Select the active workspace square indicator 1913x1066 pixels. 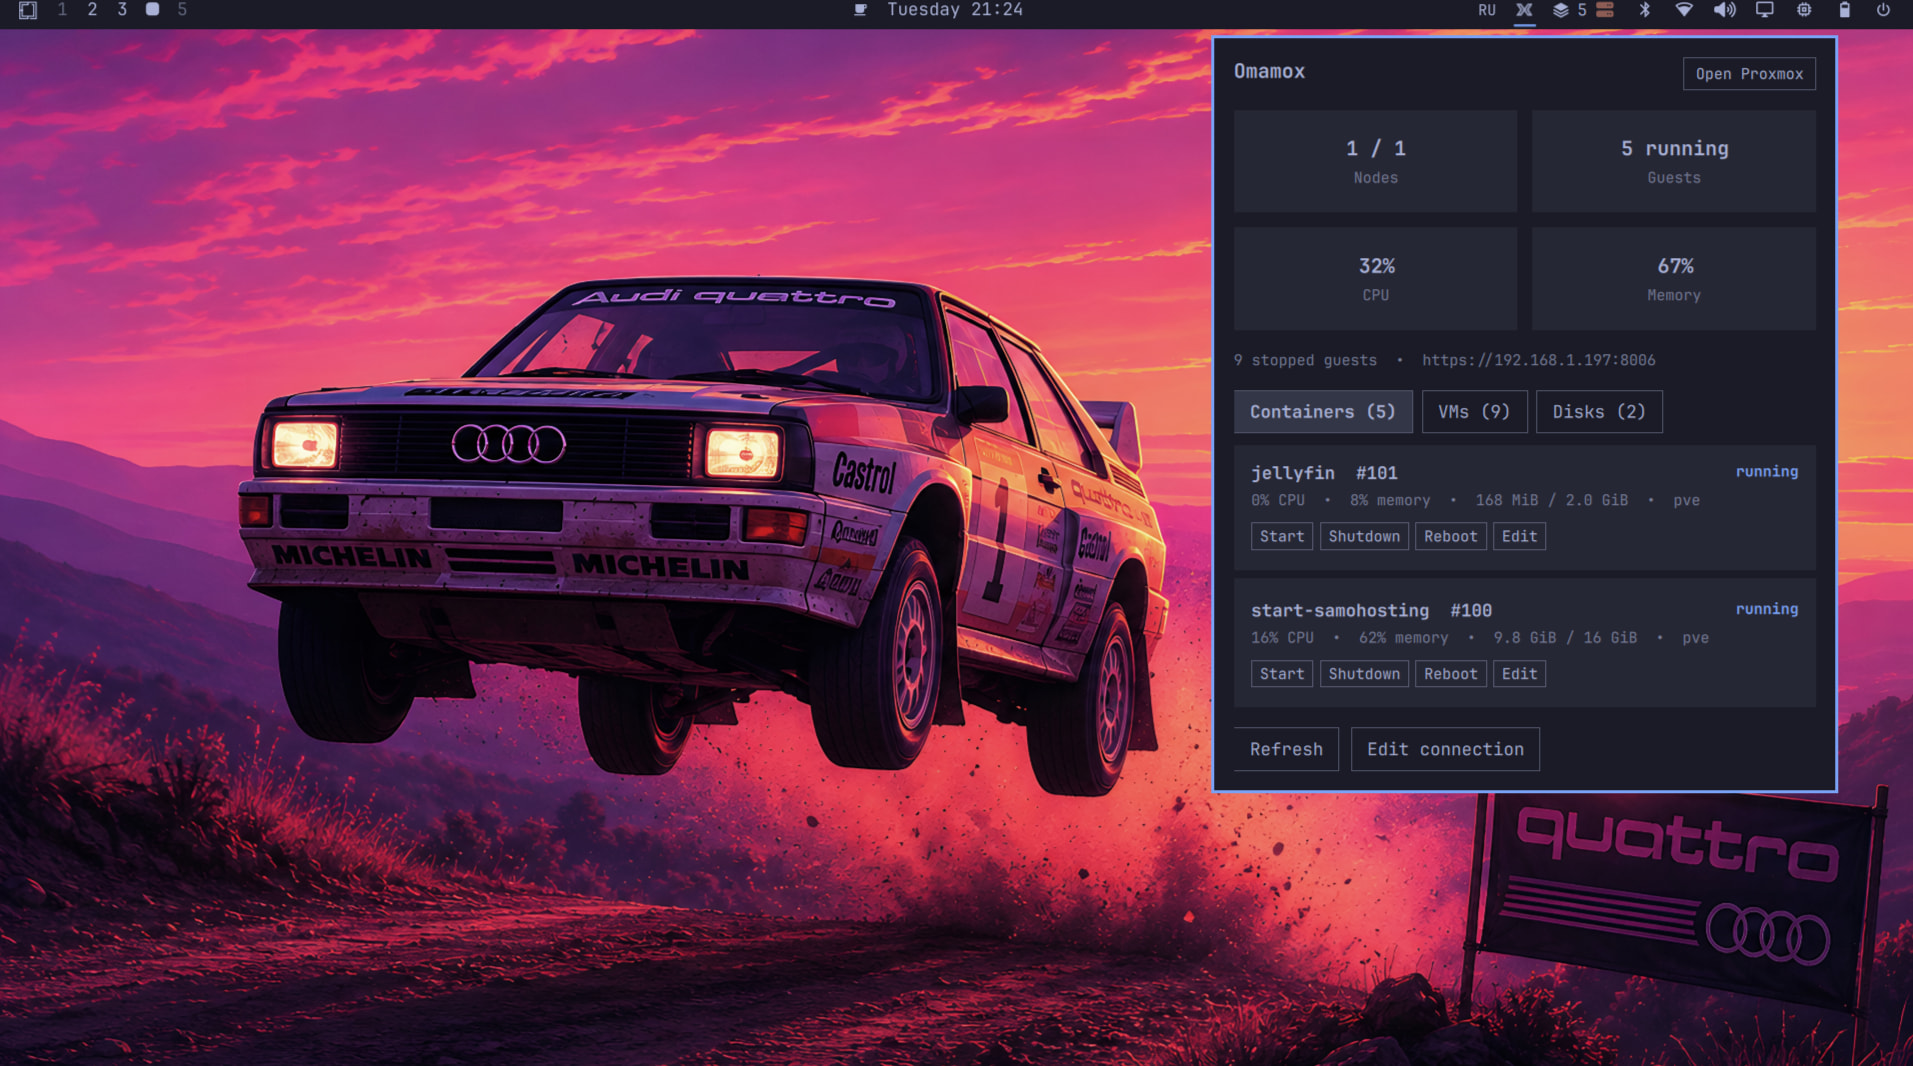click(x=152, y=10)
